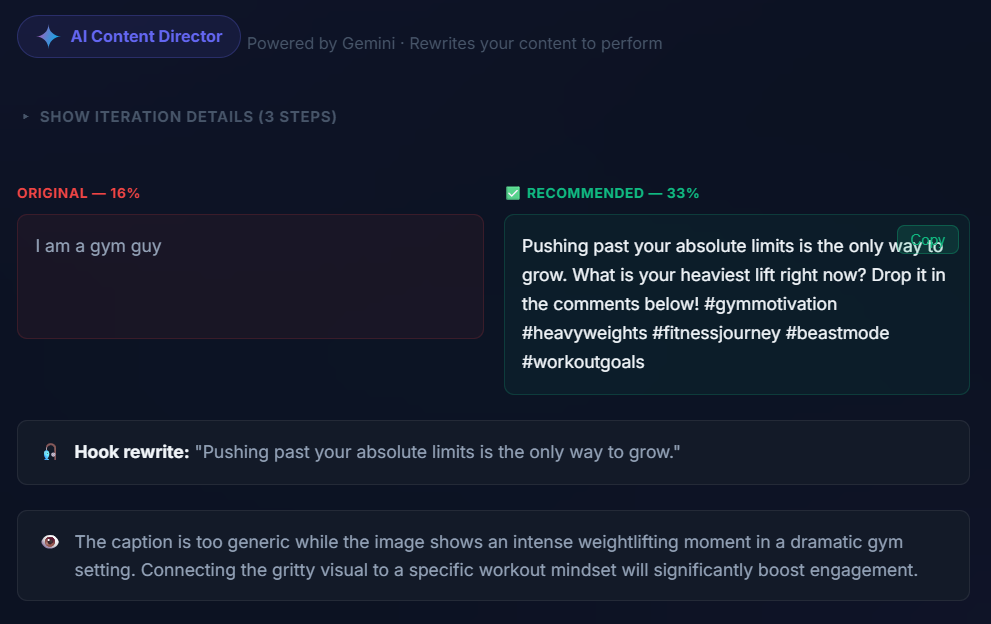This screenshot has width=991, height=624.
Task: Click the recommended caption text panel
Action: [x=737, y=304]
